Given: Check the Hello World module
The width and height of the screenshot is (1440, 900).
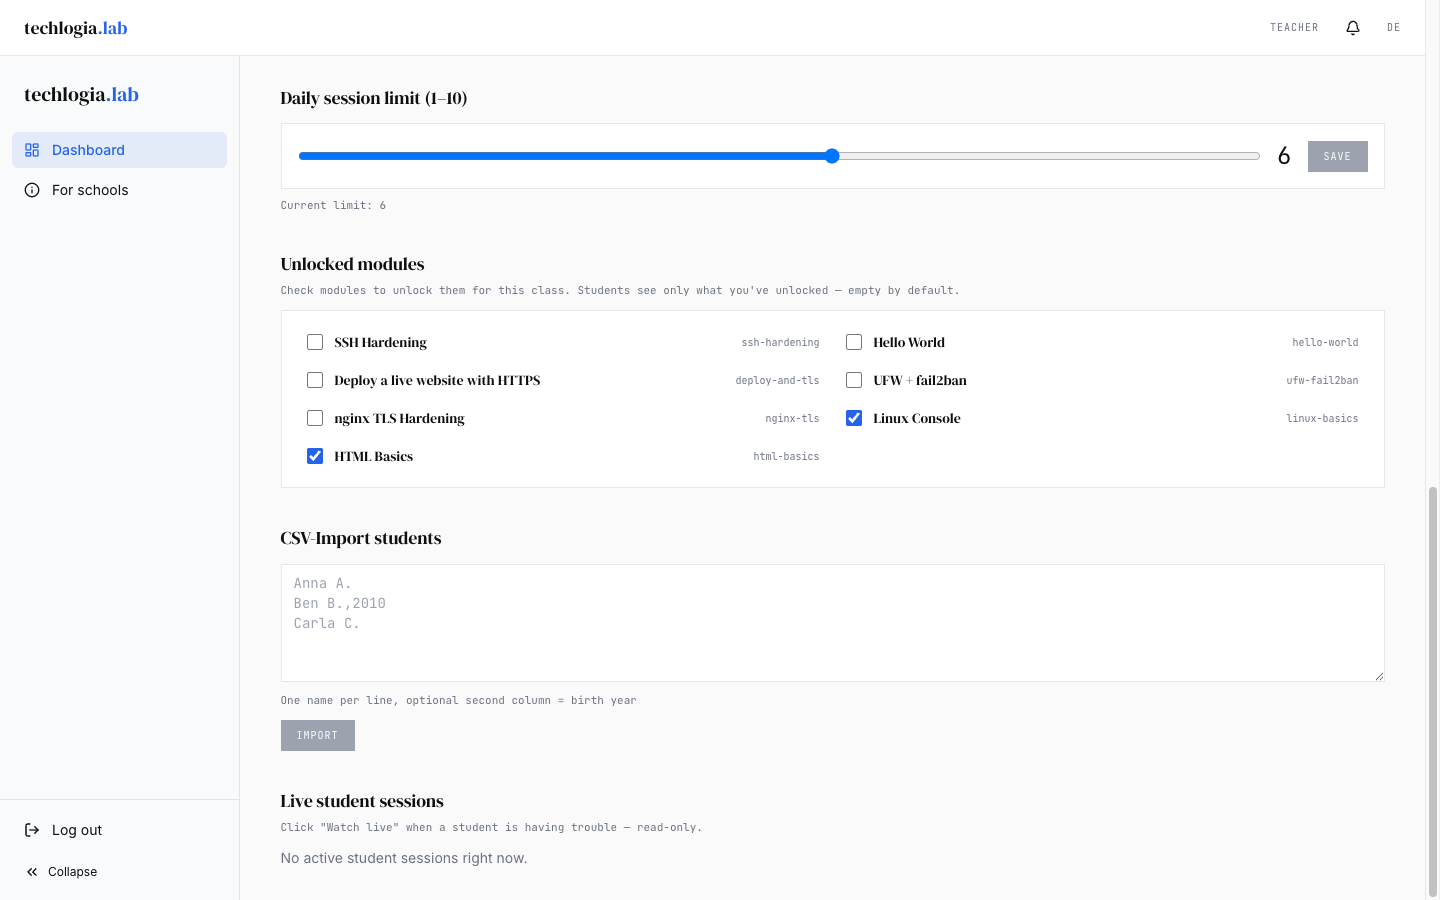Looking at the screenshot, I should pyautogui.click(x=854, y=342).
